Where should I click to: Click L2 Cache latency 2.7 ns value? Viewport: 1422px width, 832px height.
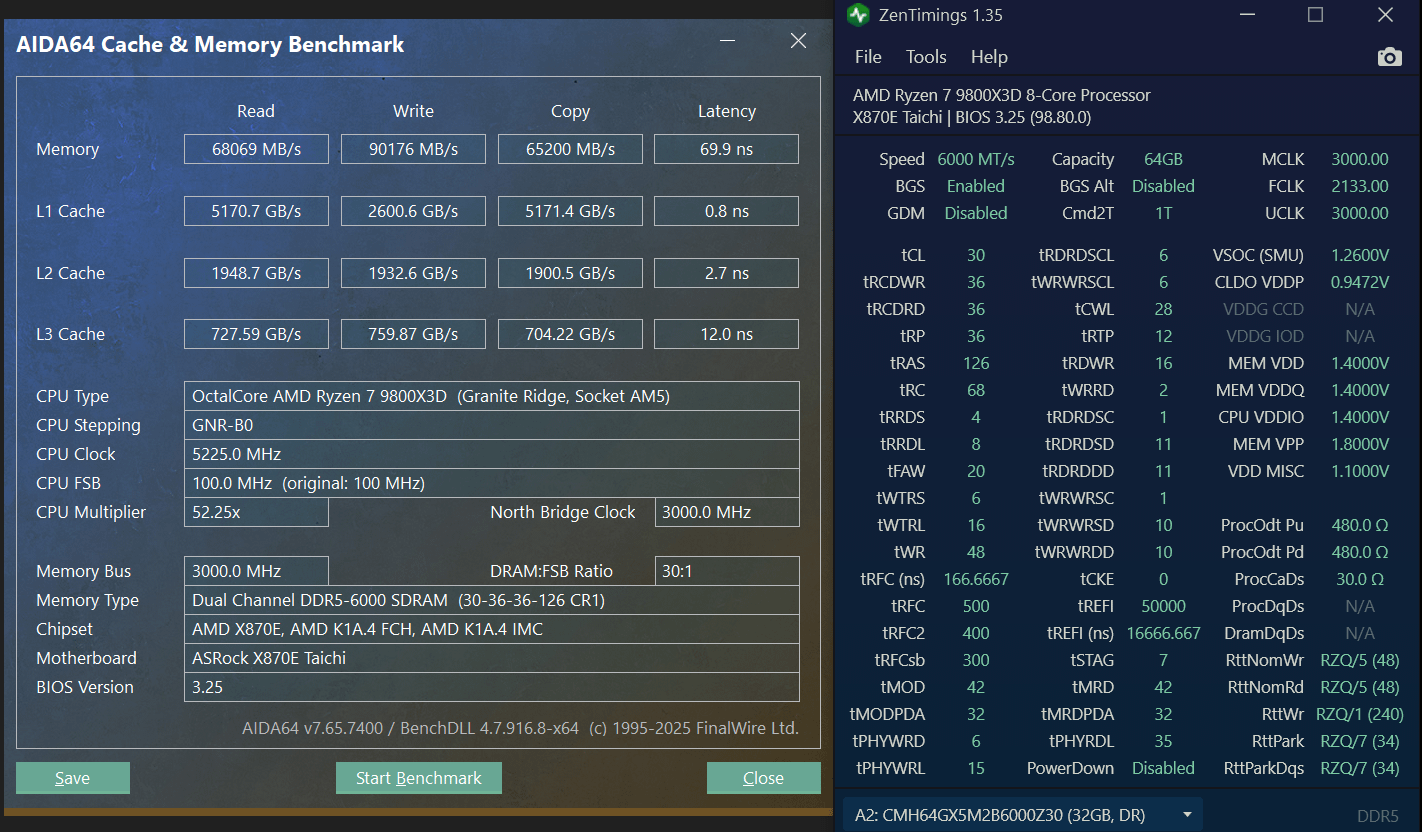coord(727,273)
